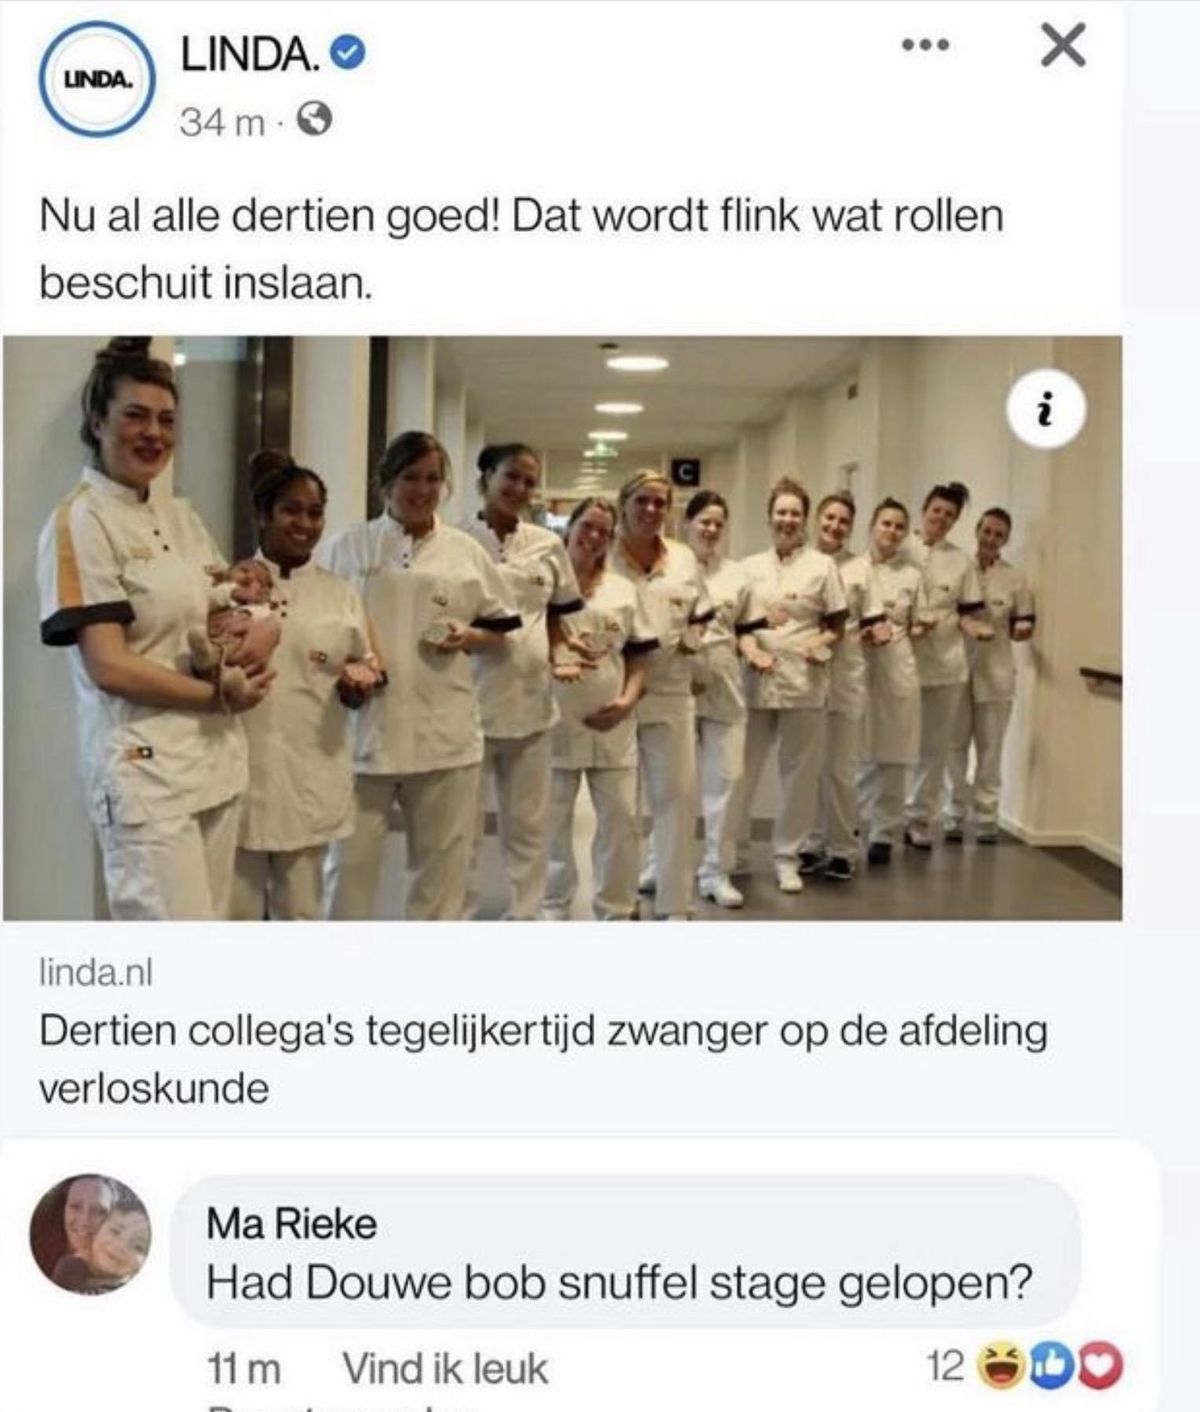
Task: Click 'Vind ik leuk' under the comment
Action: [445, 1368]
